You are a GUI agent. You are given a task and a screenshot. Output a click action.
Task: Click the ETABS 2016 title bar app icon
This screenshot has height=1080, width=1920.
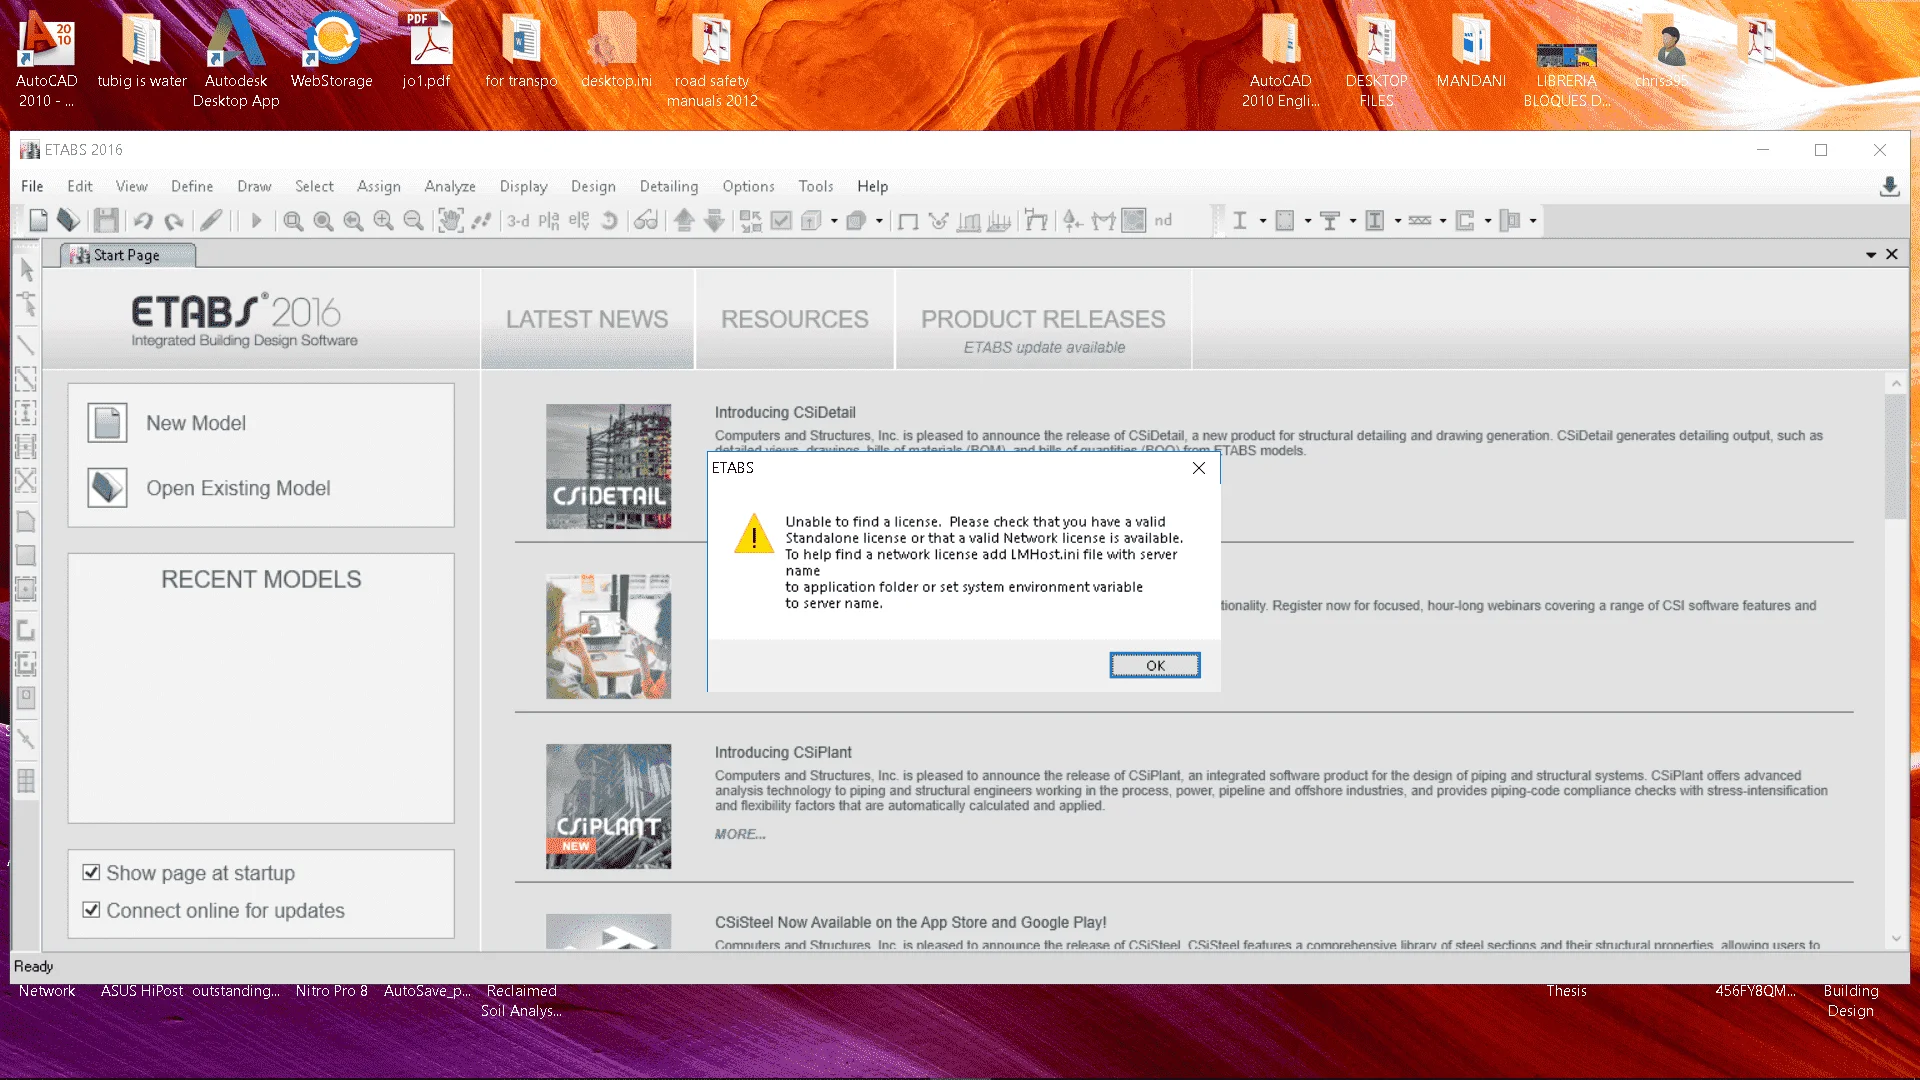click(30, 150)
